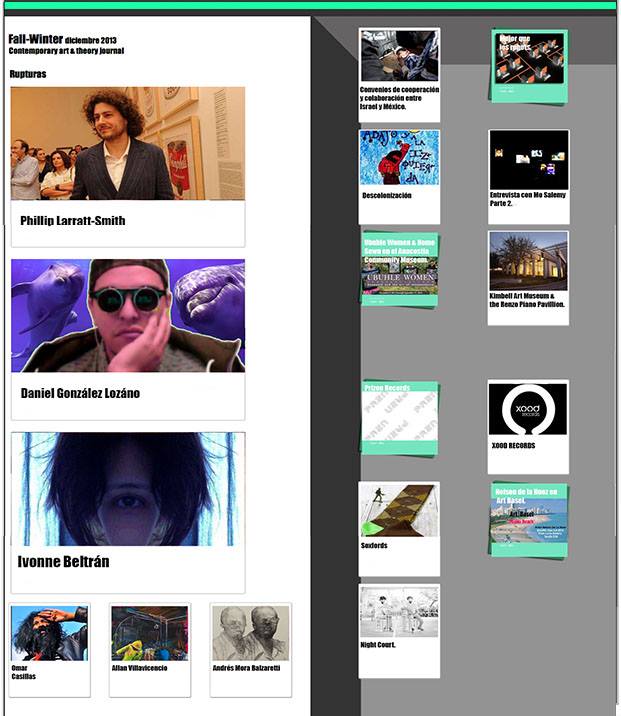Open the Daniel González Lozáno portrait

point(128,316)
